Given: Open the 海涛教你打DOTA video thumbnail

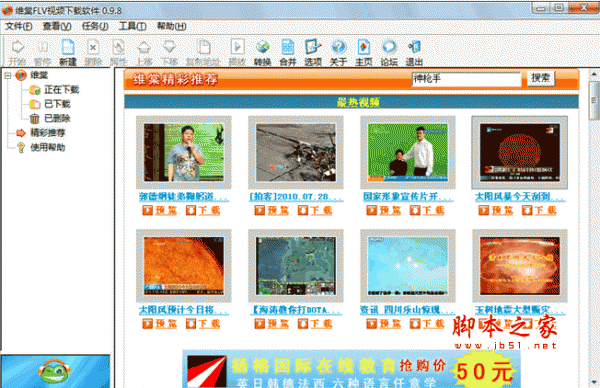Looking at the screenshot, I should click(296, 266).
